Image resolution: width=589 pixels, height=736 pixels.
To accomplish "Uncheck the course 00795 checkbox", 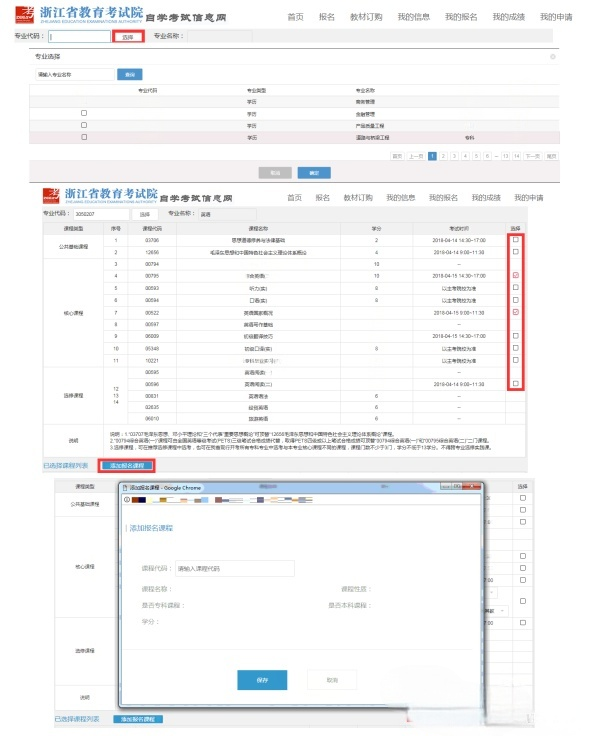I will [516, 276].
